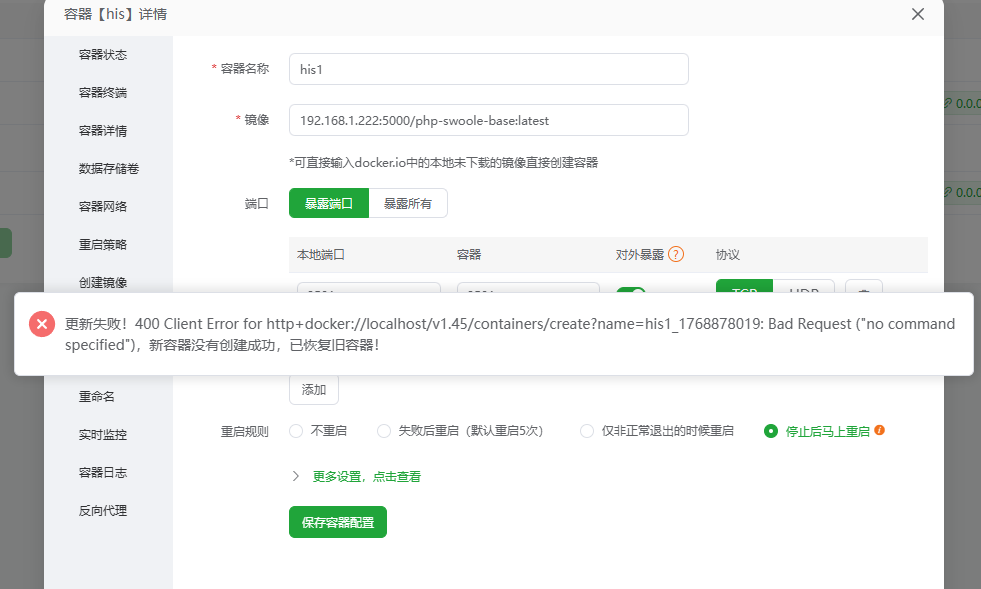Viewport: 981px width, 589px height.
Task: Click the lower green 0.0.0 link icon
Action: (948, 192)
